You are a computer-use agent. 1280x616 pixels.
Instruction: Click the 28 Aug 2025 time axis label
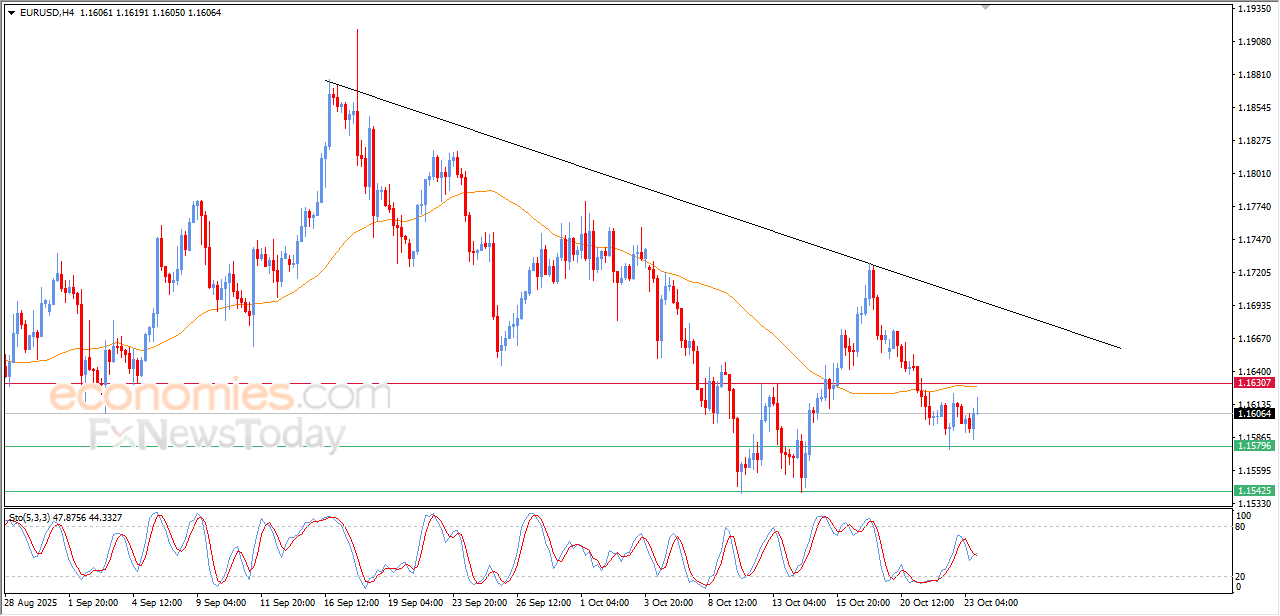32,603
